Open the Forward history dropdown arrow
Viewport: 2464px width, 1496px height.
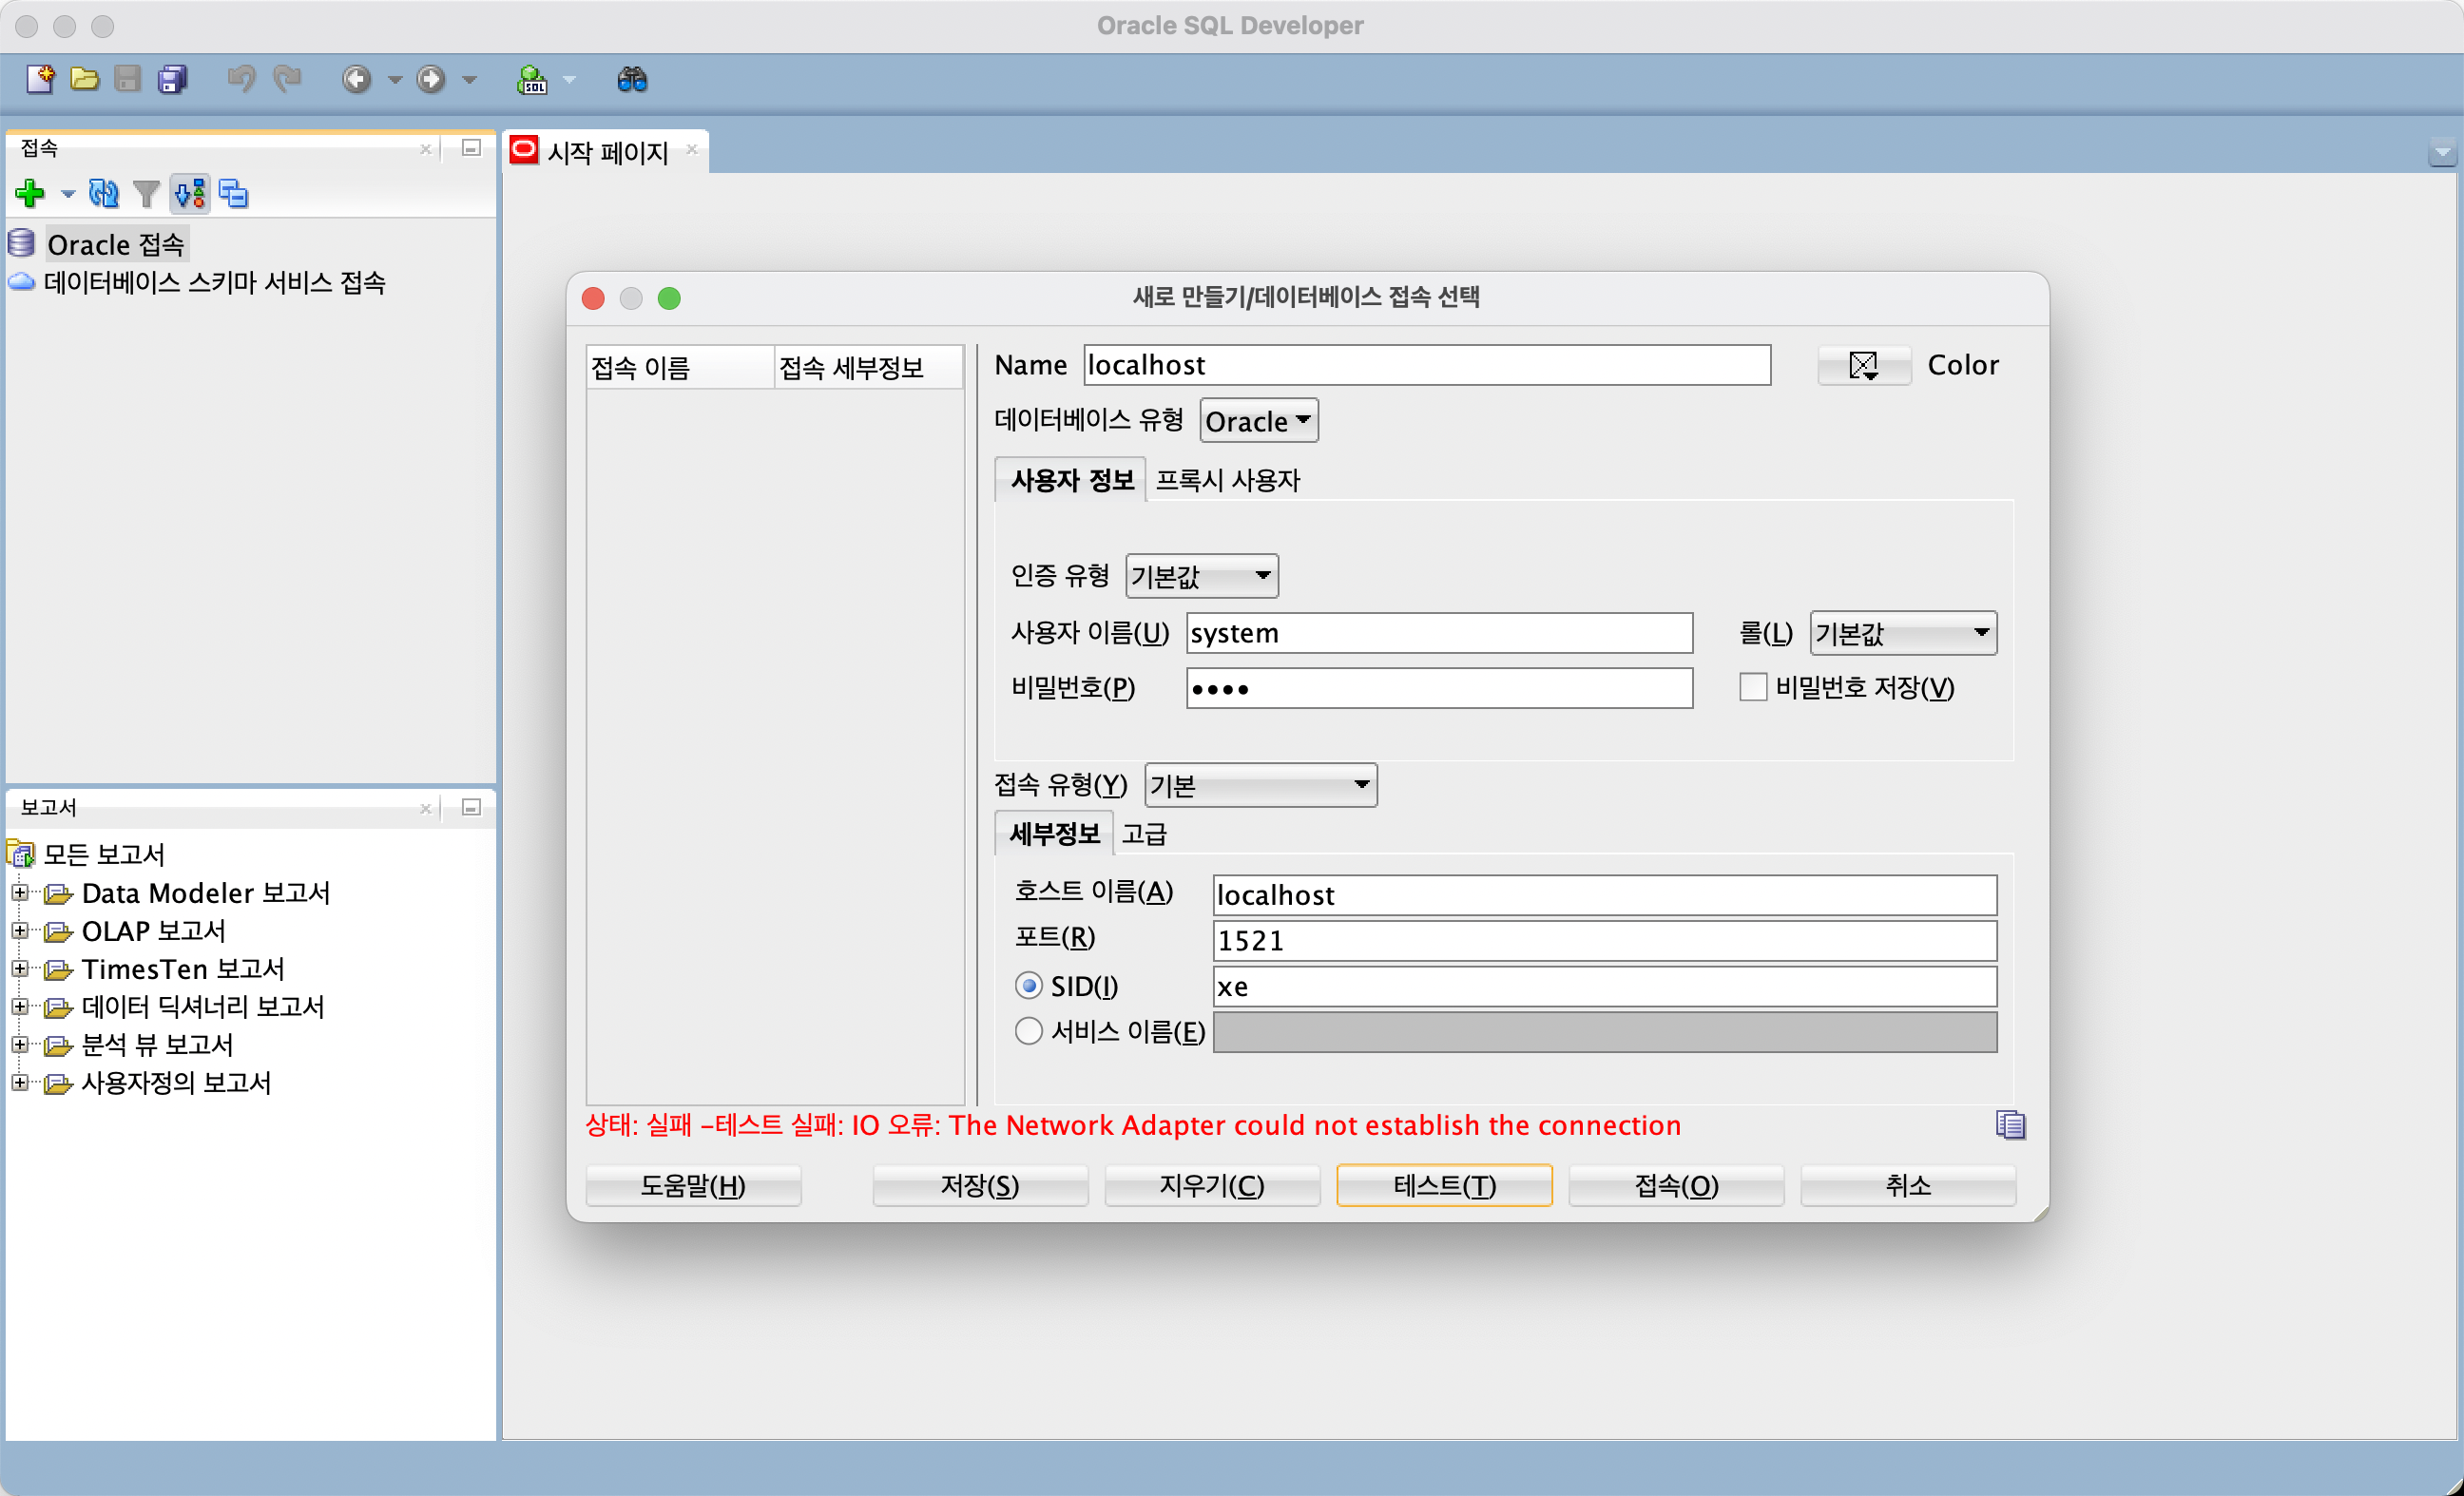tap(469, 79)
